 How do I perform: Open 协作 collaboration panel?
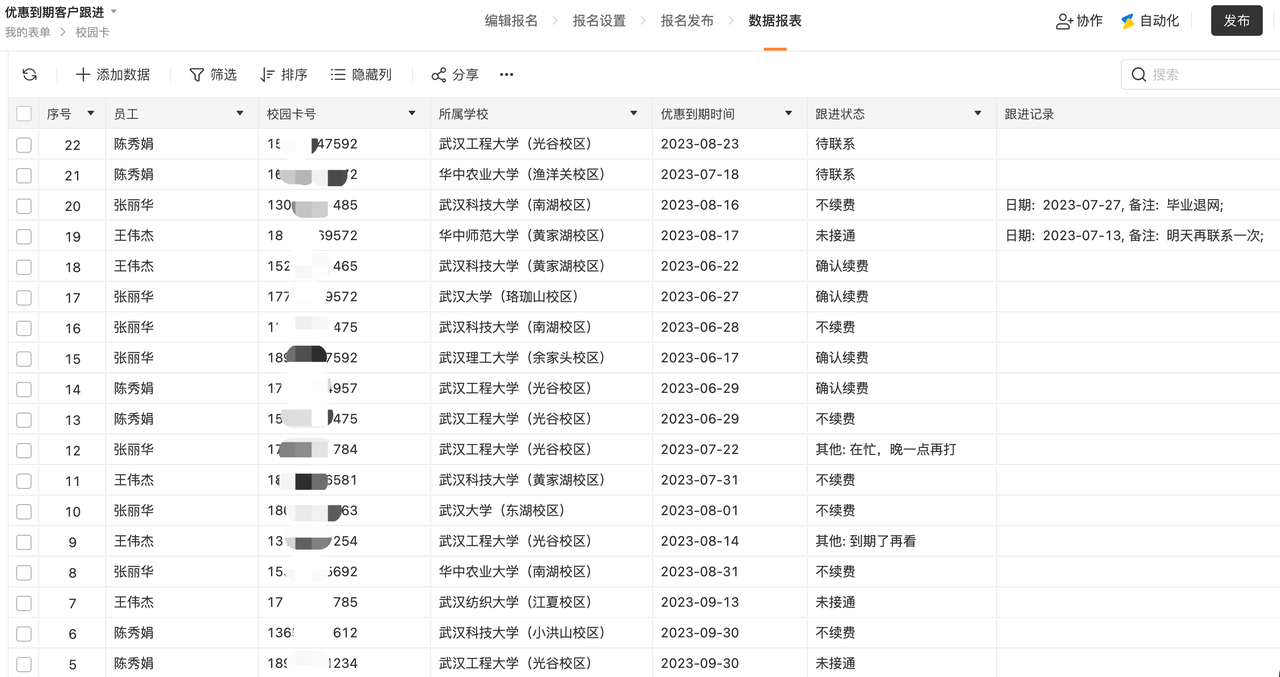pyautogui.click(x=1079, y=21)
